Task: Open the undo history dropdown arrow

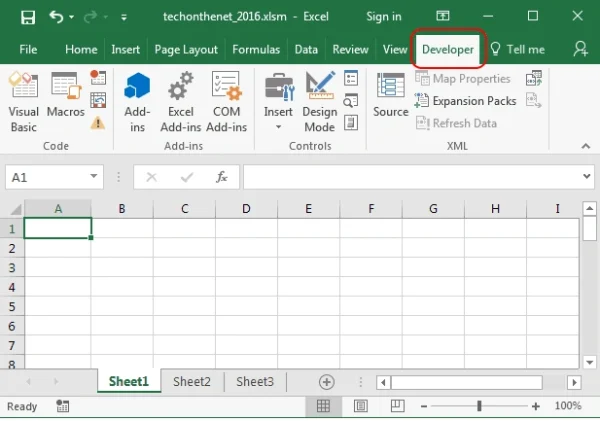Action: click(72, 17)
